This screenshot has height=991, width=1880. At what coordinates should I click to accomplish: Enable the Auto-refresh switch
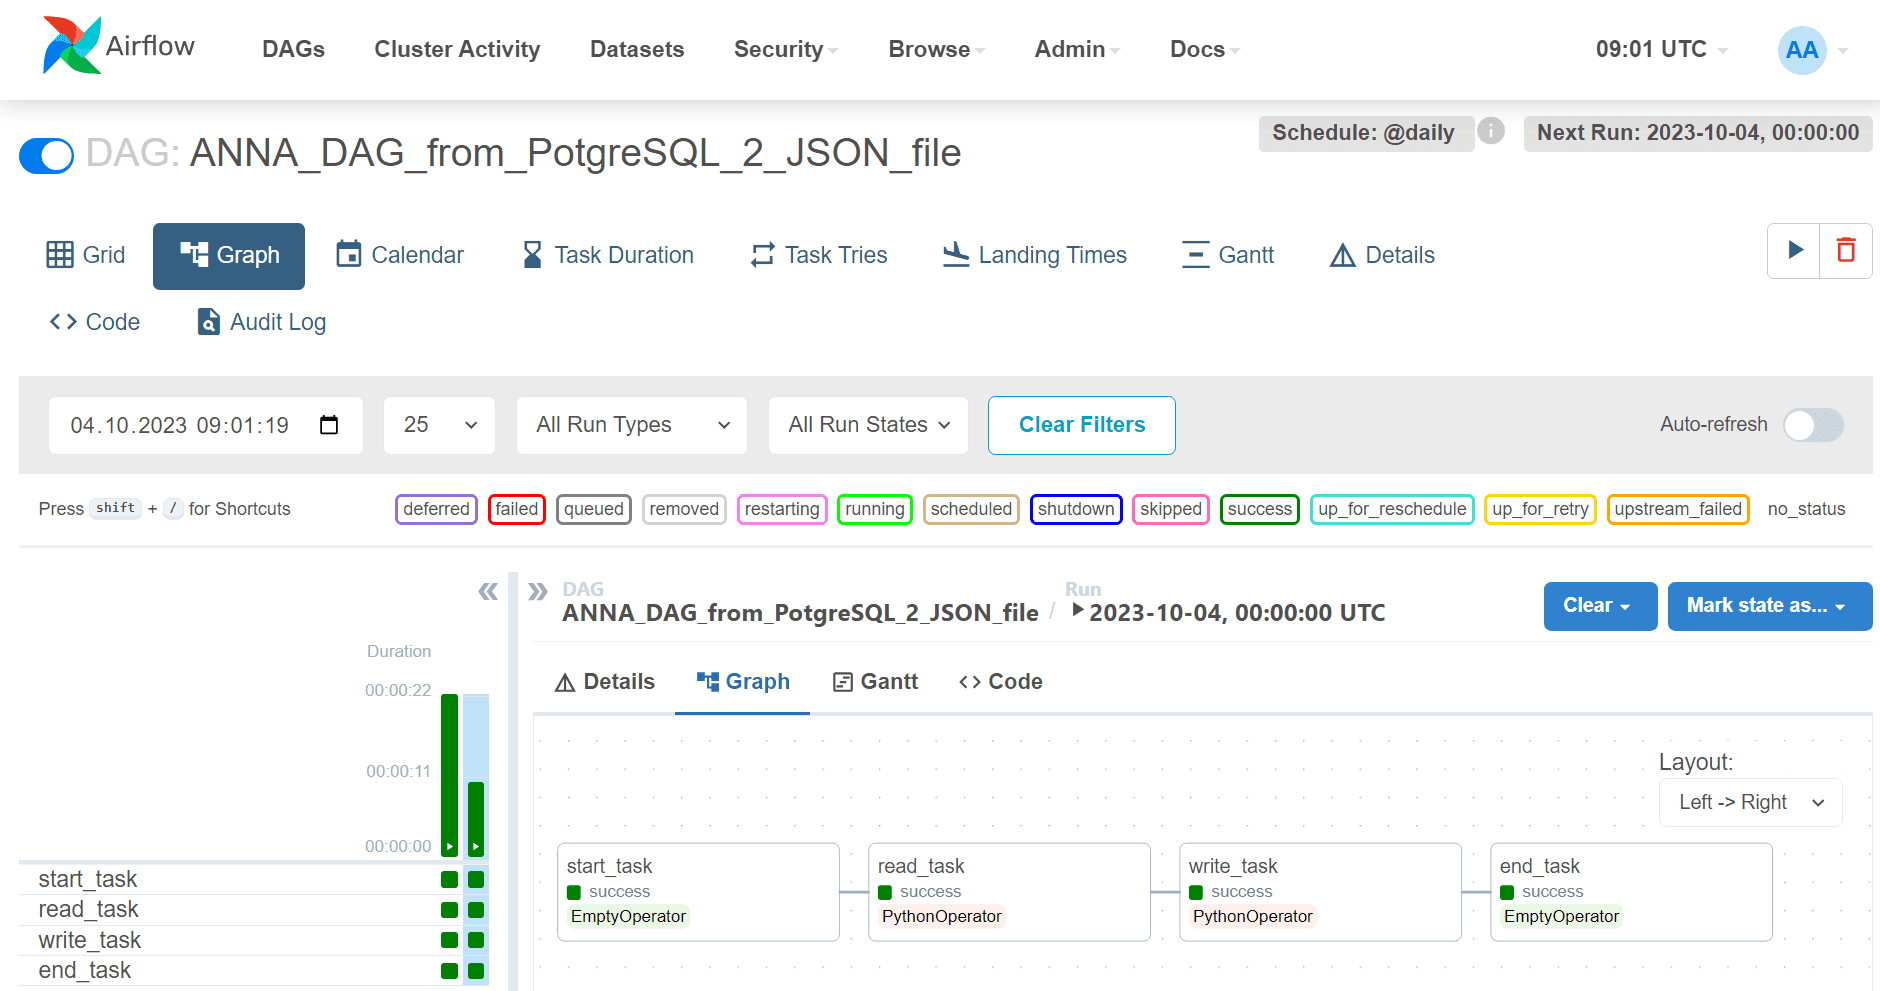point(1814,425)
